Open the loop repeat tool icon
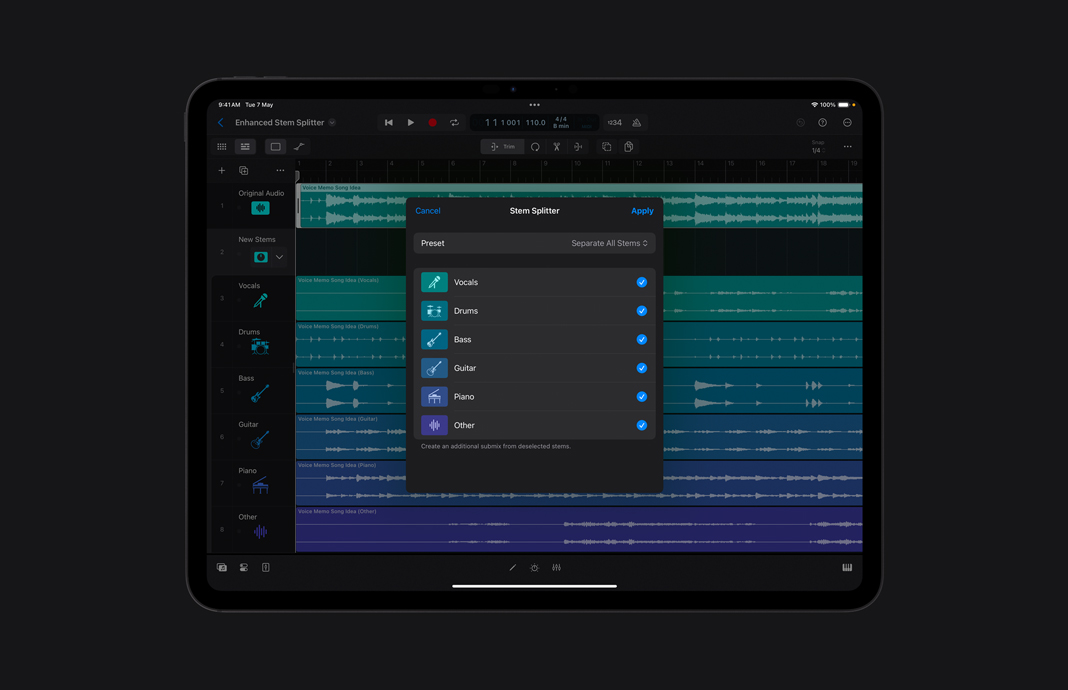This screenshot has width=1068, height=690. tap(536, 147)
